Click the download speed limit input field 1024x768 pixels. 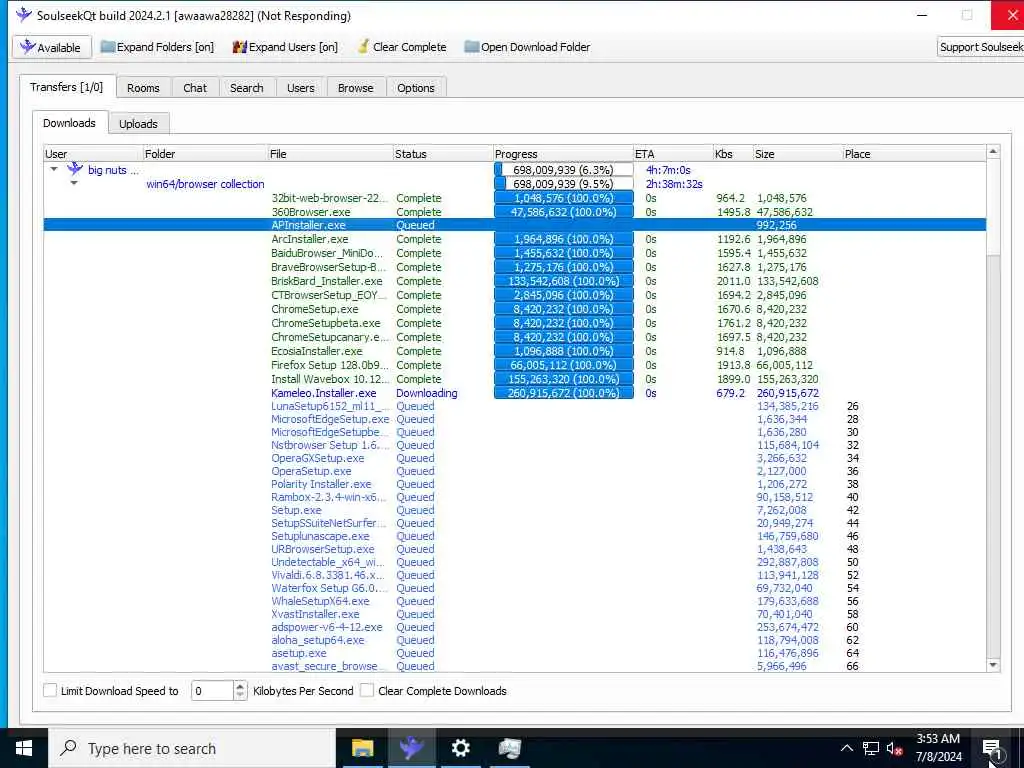coord(212,690)
